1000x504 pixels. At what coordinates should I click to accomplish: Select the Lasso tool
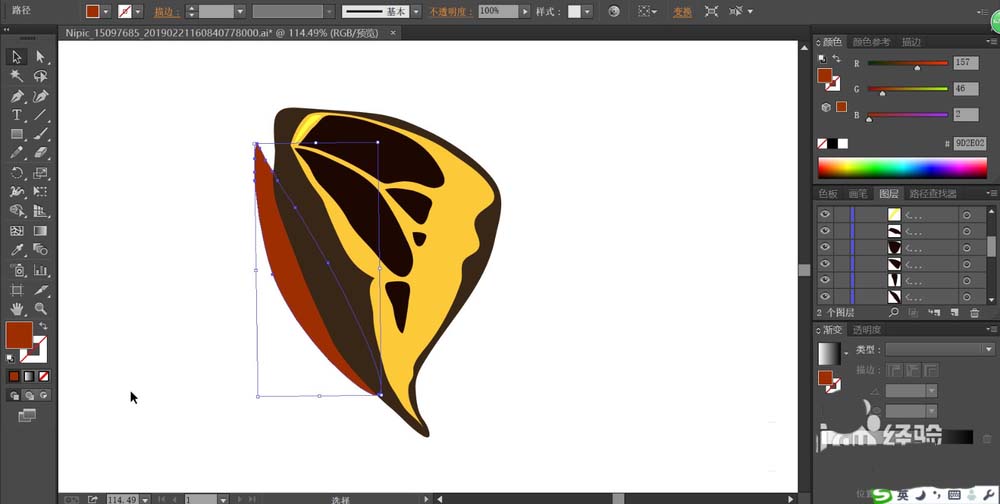coord(40,76)
